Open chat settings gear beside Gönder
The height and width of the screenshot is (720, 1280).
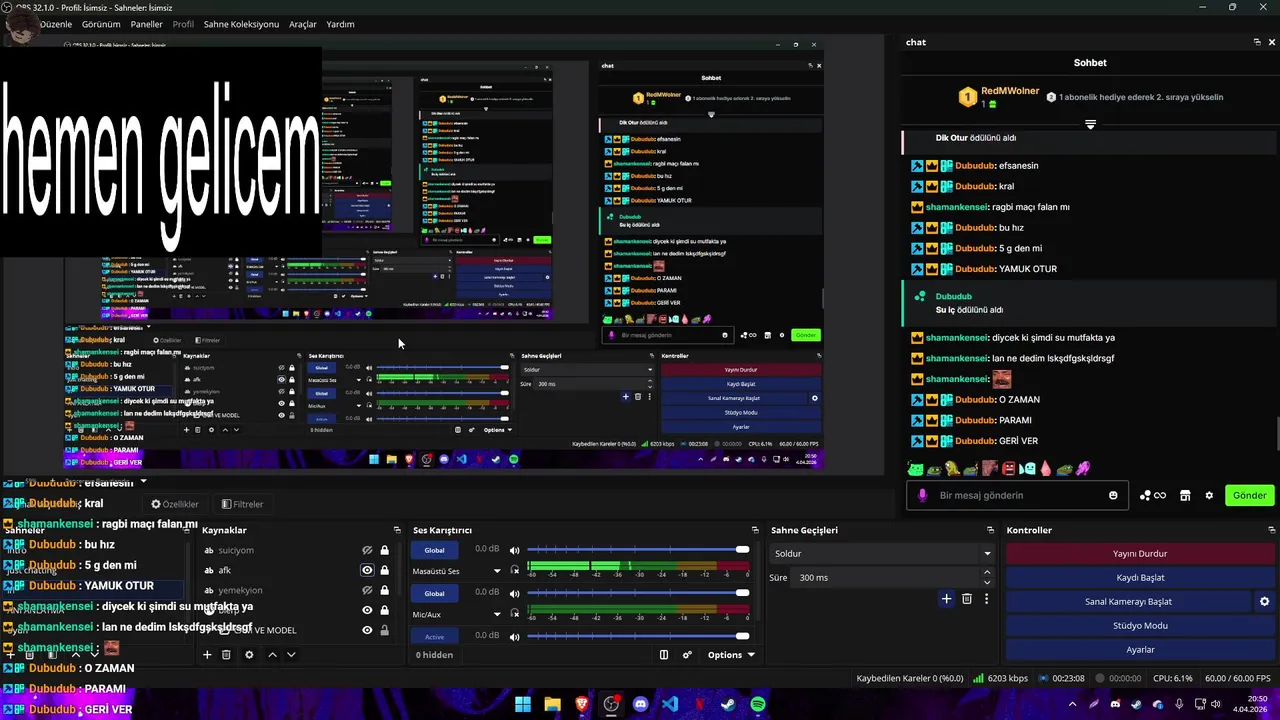(1209, 495)
